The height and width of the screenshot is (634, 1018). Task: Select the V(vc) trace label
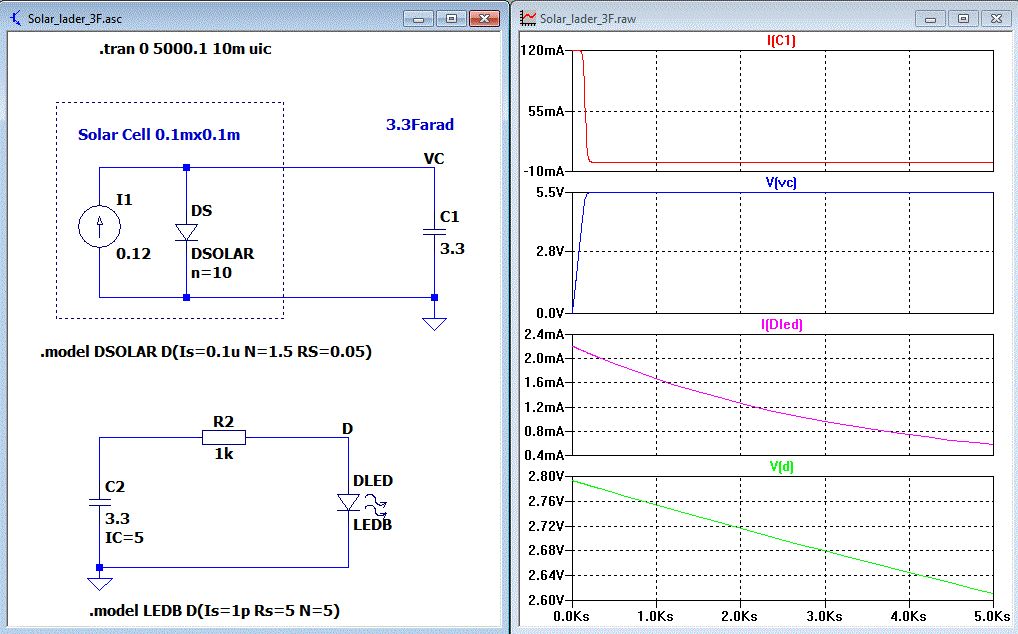(782, 182)
